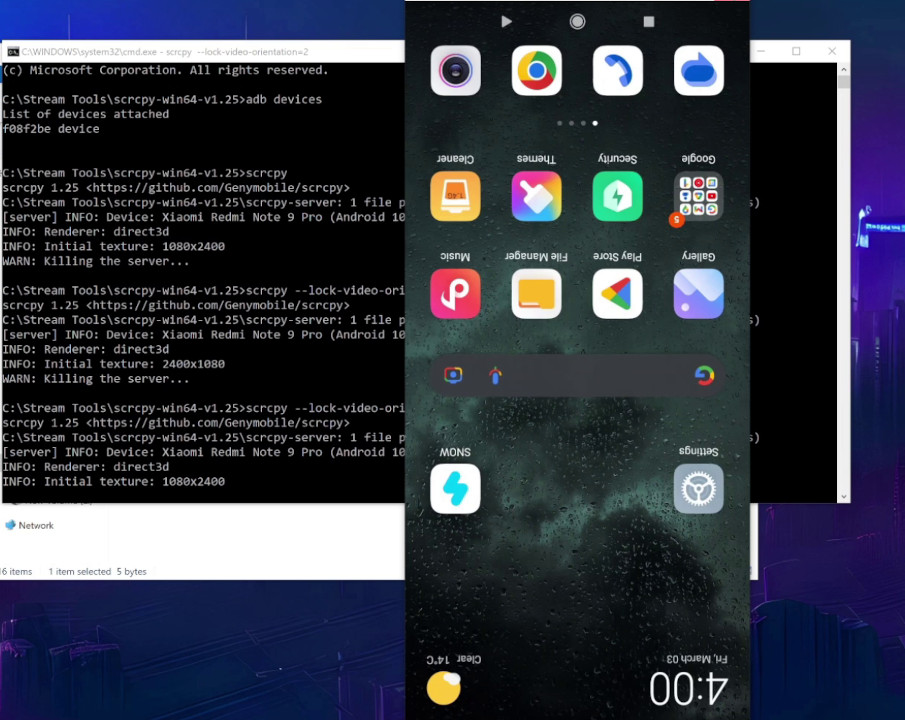Click the first 'WARN: Killing the server...' line
The height and width of the screenshot is (720, 905).
(x=96, y=262)
